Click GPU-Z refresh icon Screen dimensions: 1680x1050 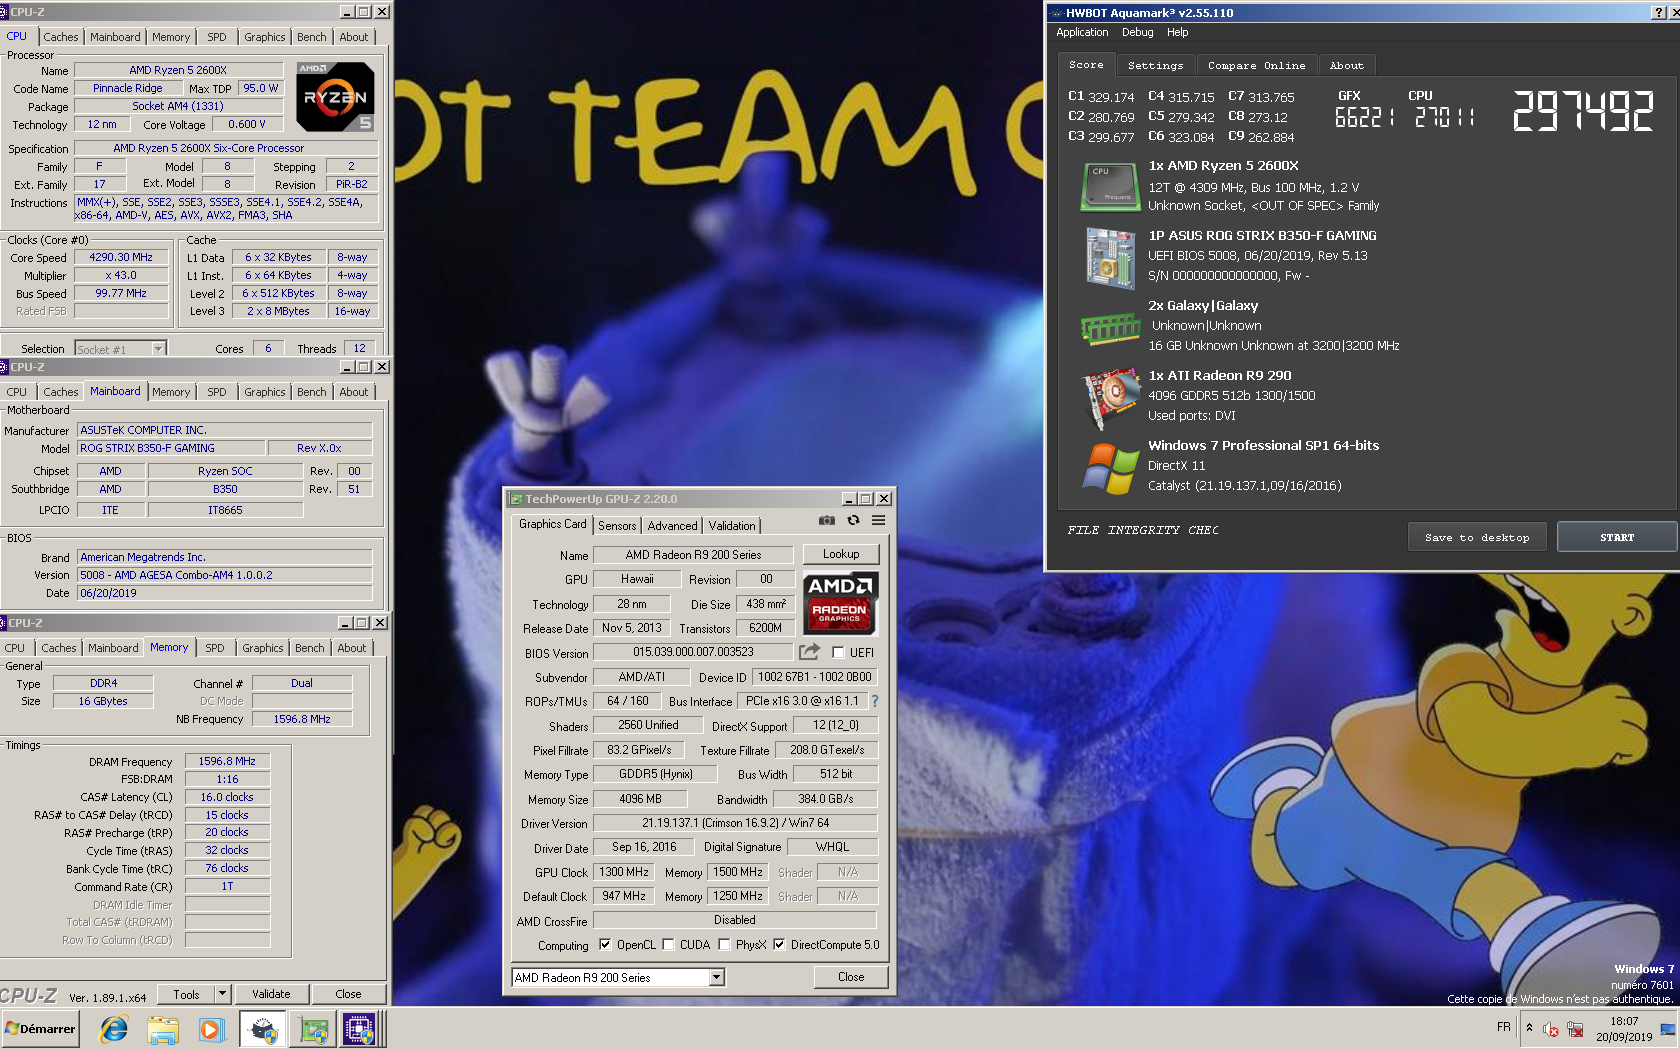[x=853, y=520]
